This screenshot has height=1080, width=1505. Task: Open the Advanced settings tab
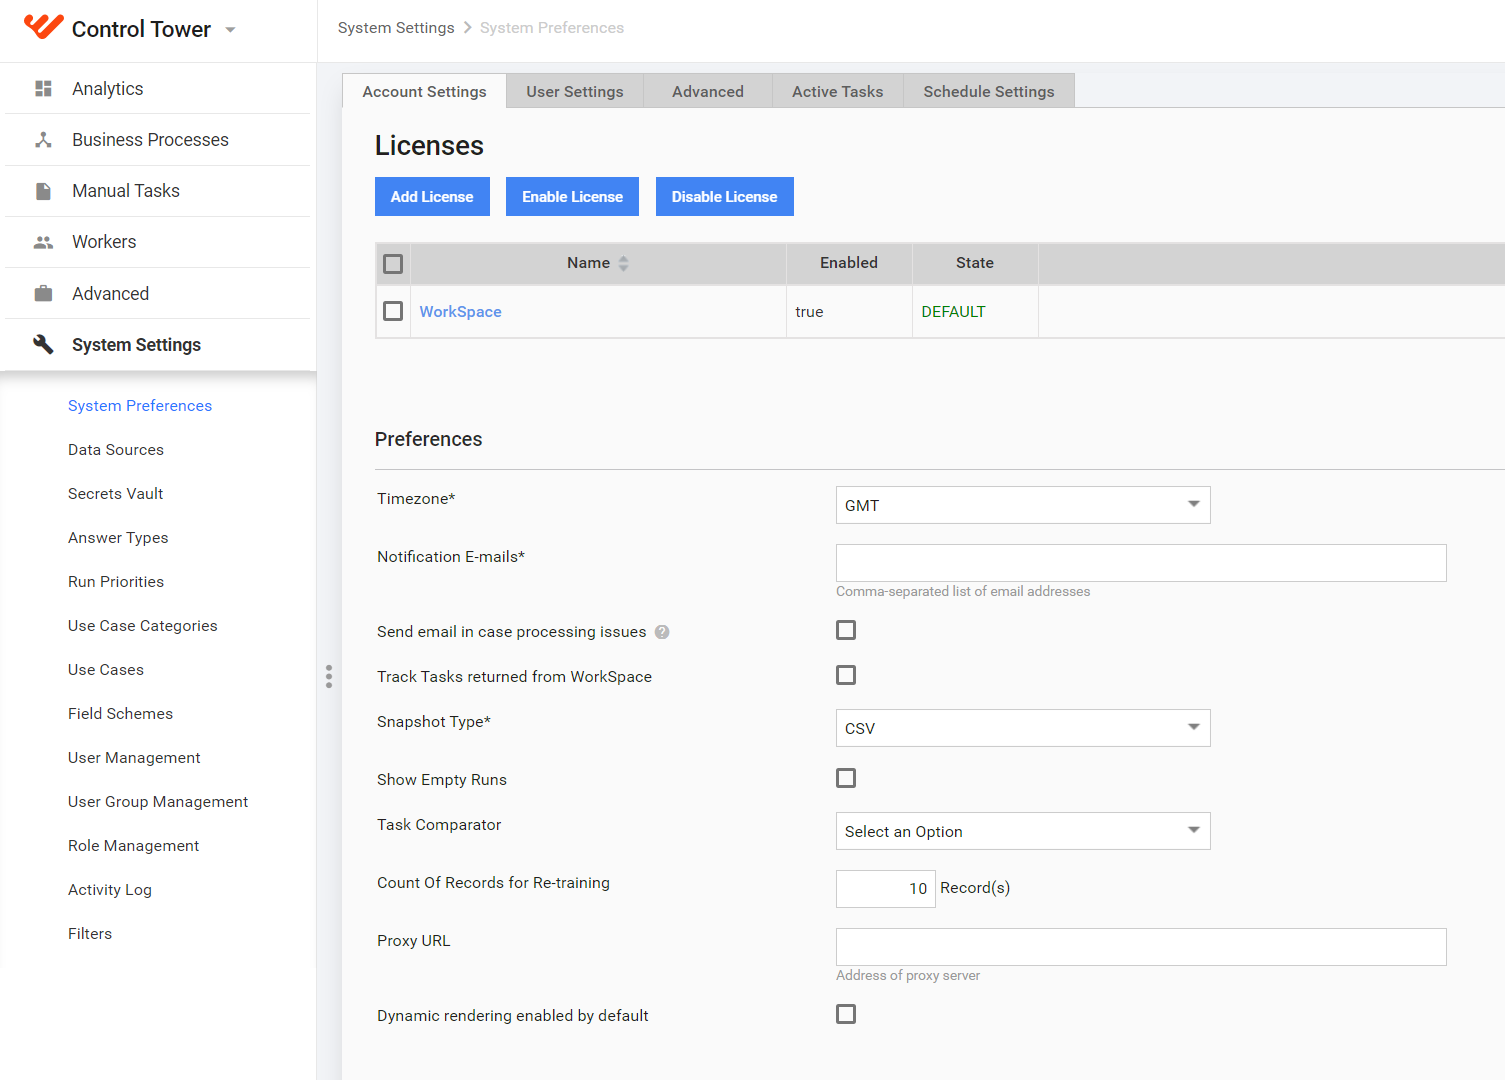click(x=708, y=91)
